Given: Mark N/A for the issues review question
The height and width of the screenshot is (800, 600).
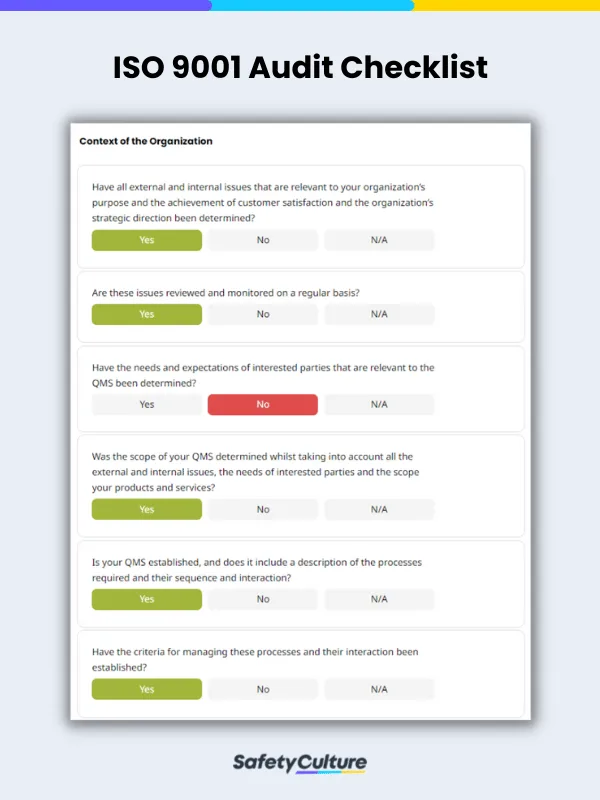Looking at the screenshot, I should coord(379,314).
